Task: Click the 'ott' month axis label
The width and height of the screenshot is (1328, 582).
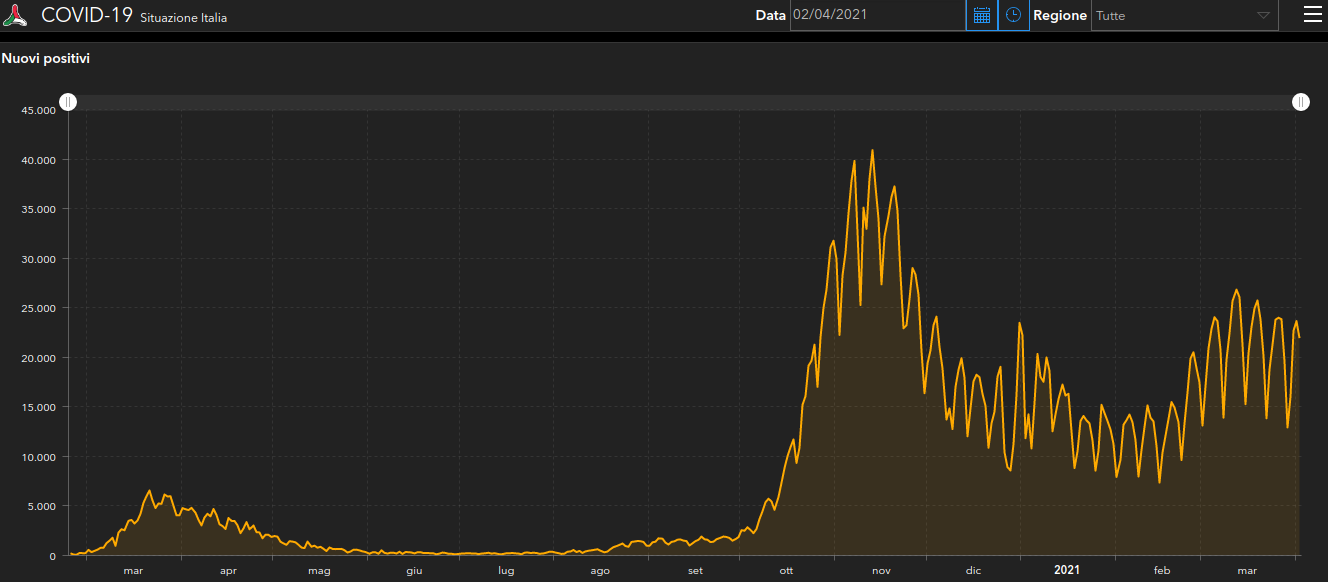Action: [787, 571]
